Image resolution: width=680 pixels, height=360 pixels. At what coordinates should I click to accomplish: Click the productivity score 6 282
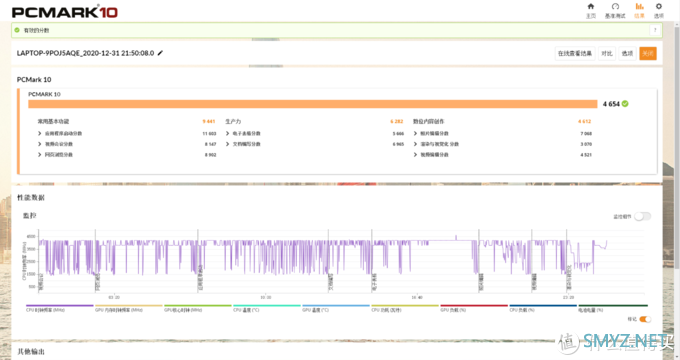tap(397, 121)
